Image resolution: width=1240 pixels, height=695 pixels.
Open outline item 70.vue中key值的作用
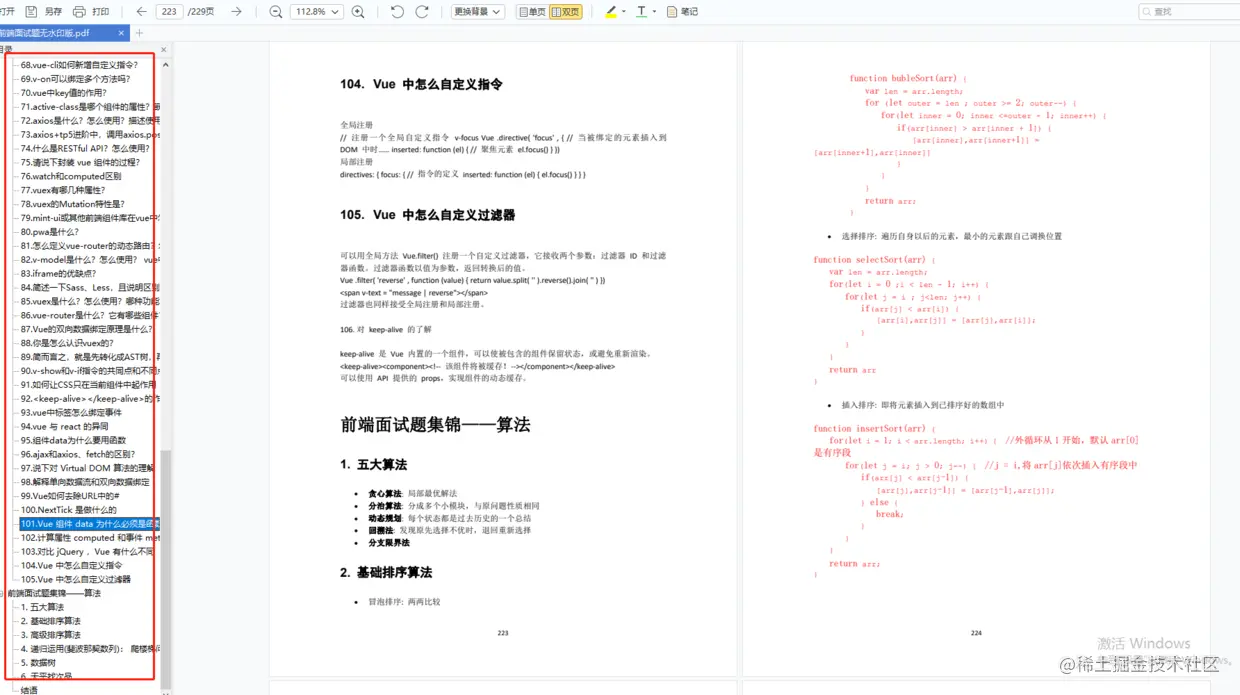pyautogui.click(x=63, y=93)
